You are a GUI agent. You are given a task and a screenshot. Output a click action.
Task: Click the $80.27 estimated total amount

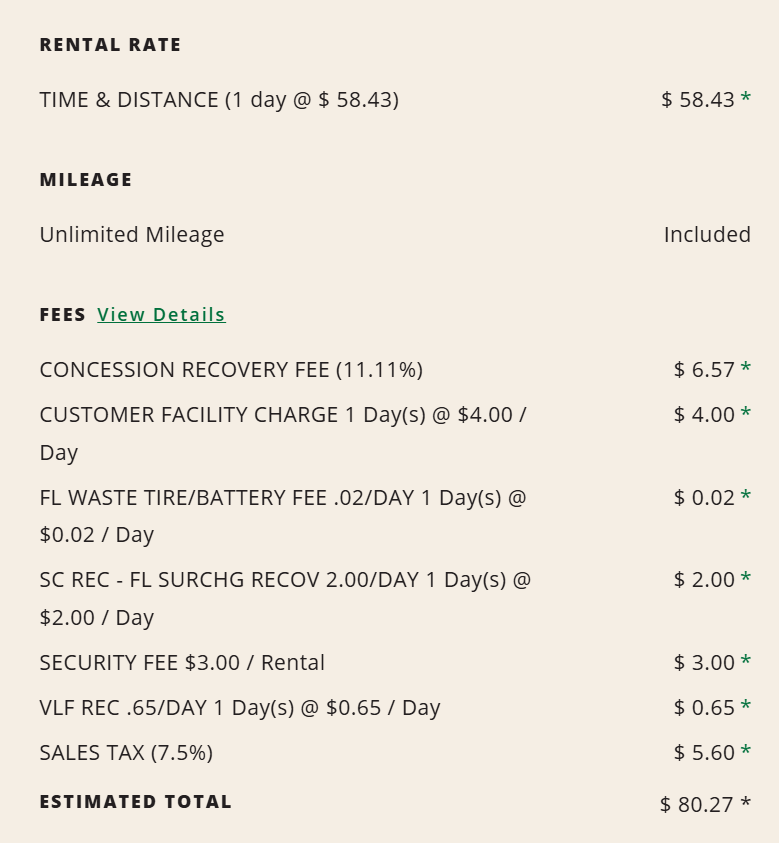pyautogui.click(x=697, y=805)
